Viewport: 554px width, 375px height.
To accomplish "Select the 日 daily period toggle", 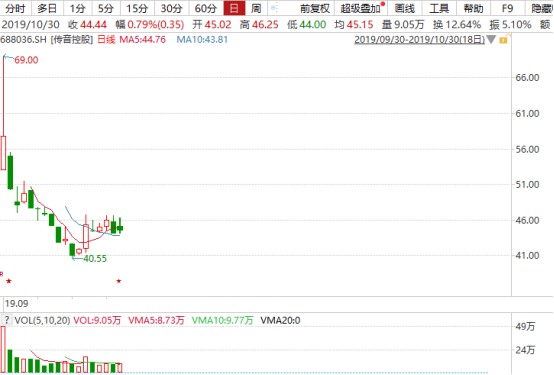I will click(x=234, y=8).
